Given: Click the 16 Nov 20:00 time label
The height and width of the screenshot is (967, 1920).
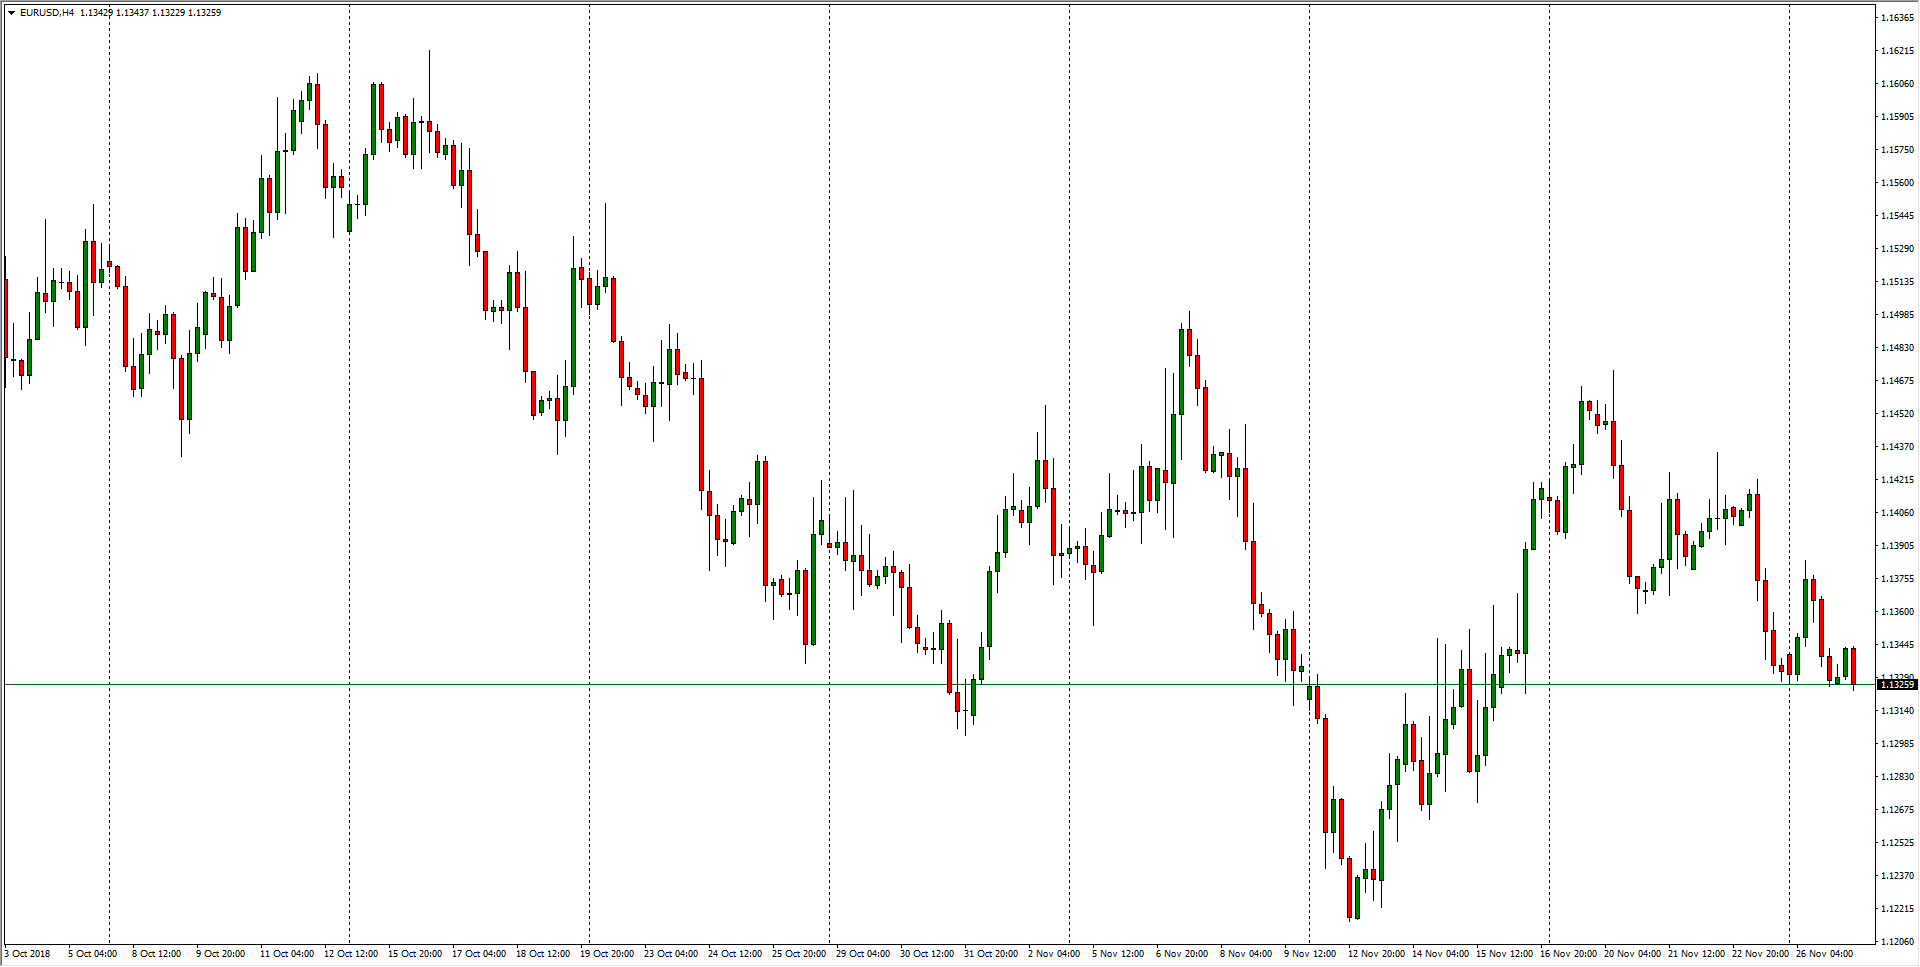Looking at the screenshot, I should point(1569,954).
